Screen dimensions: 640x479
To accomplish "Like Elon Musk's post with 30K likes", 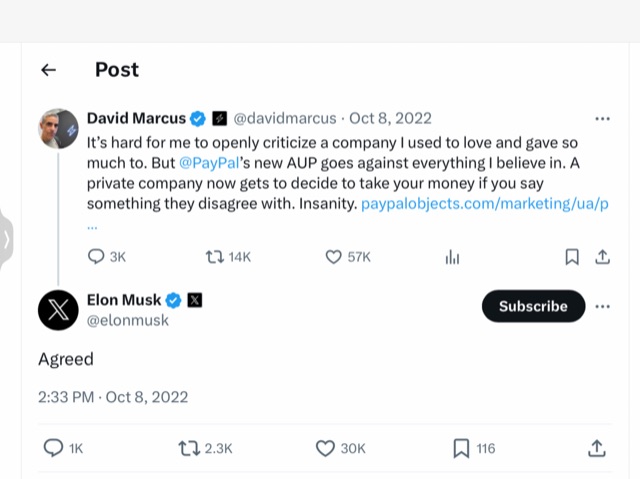I will pos(325,449).
